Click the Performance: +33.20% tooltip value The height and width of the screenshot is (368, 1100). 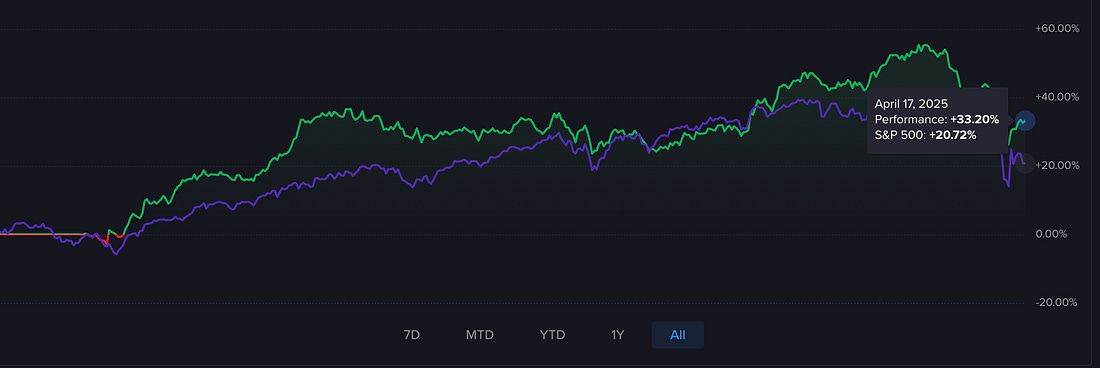point(937,119)
